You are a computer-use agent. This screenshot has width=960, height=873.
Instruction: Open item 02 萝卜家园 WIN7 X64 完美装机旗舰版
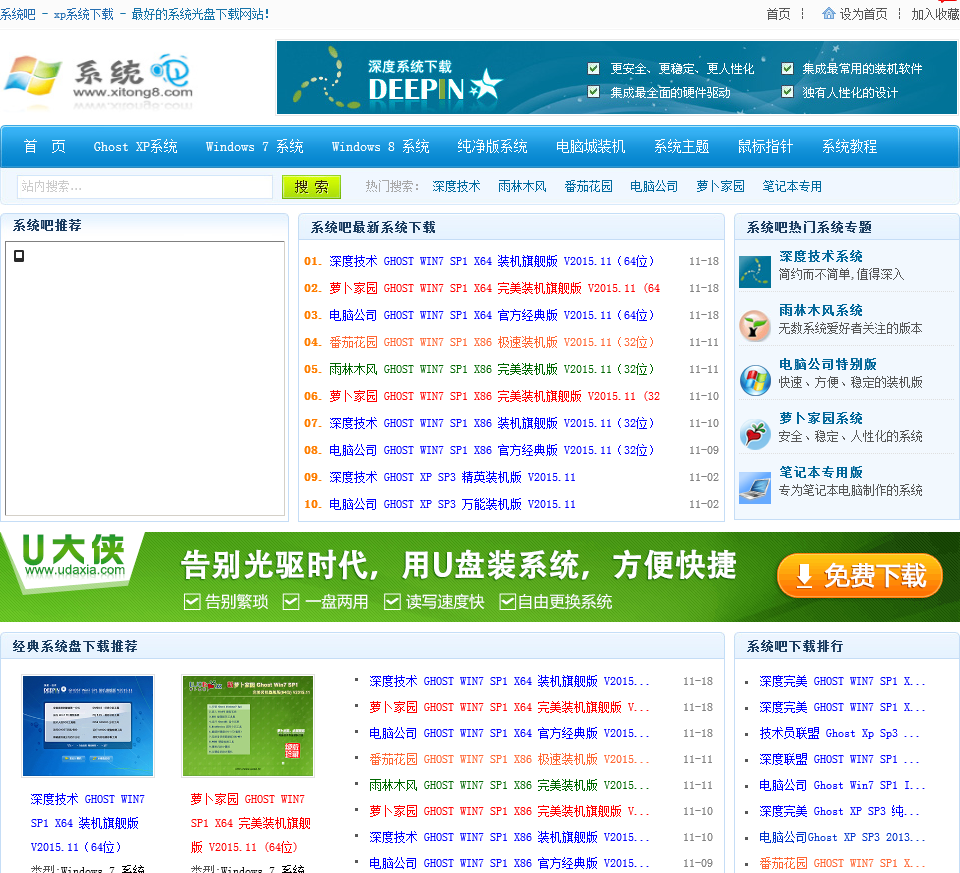pos(495,288)
